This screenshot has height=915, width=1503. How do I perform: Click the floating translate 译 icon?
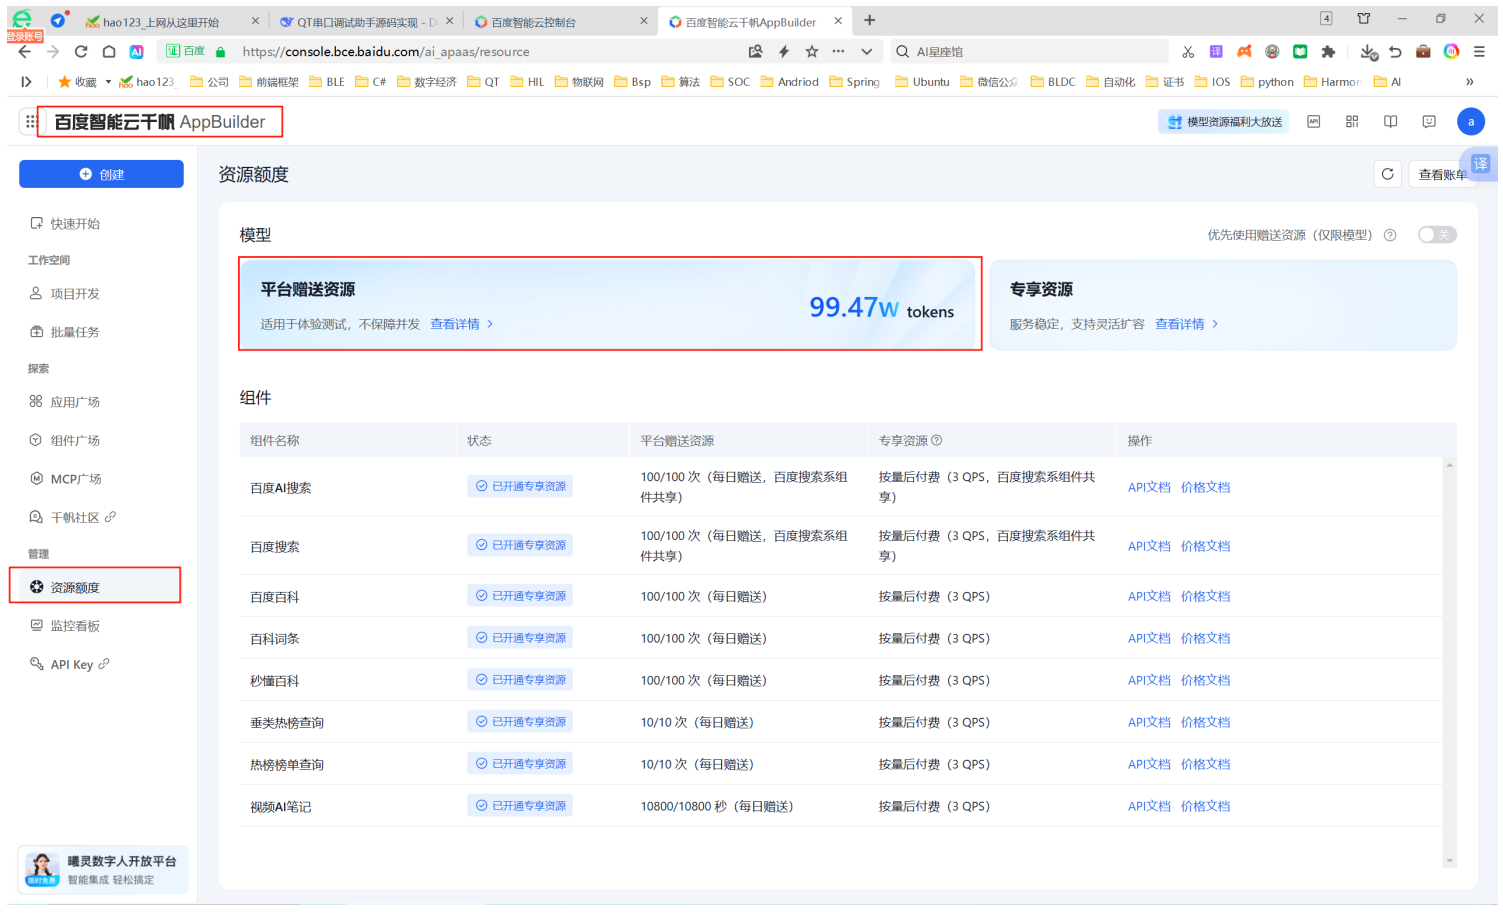1481,164
